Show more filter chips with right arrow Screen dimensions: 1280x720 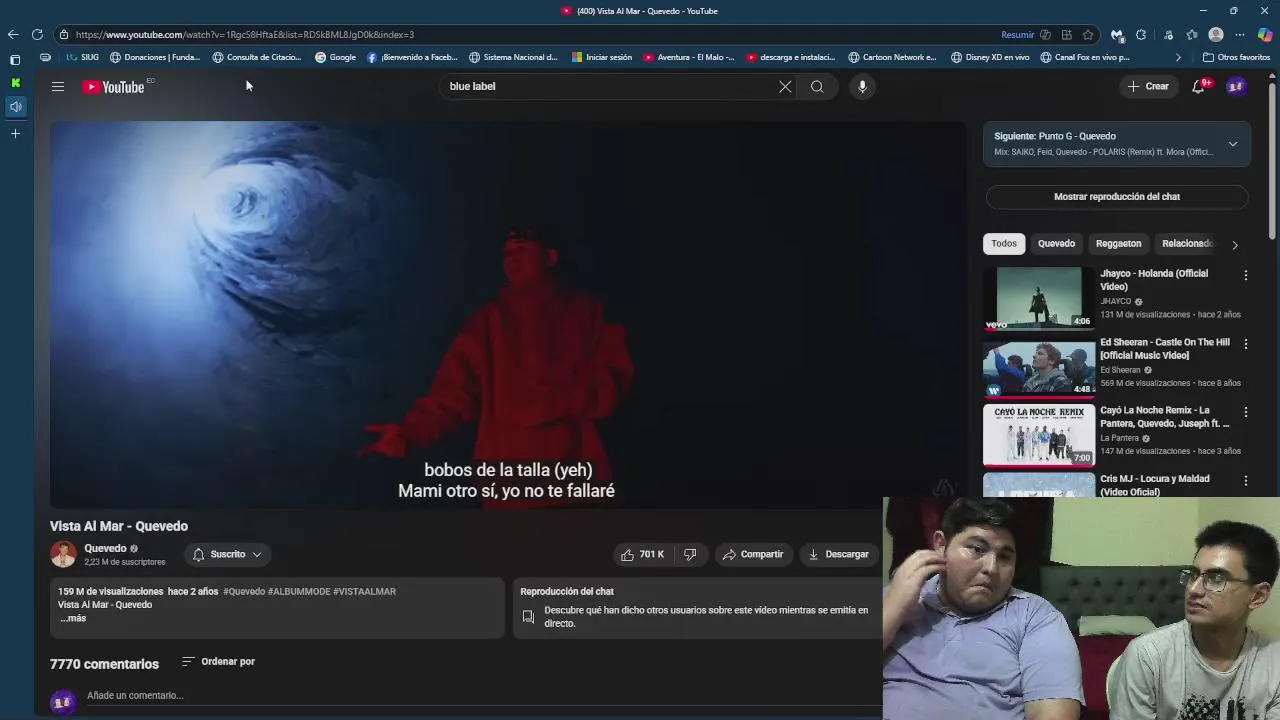click(1235, 245)
